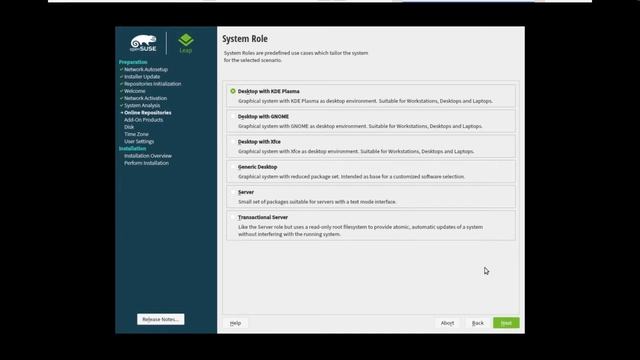Select Desktop with KDE Plasma radio button
This screenshot has width=640, height=360.
233,91
